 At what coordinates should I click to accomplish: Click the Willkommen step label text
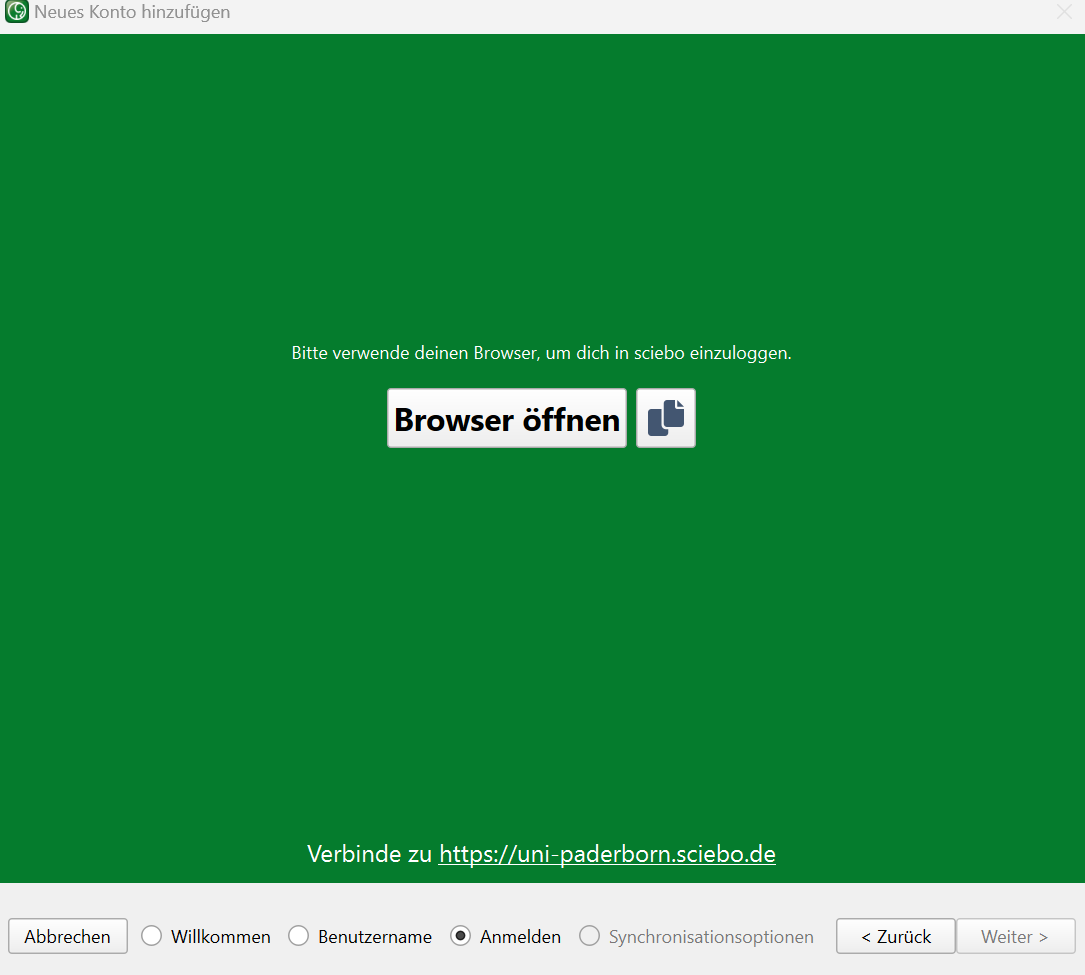click(220, 937)
